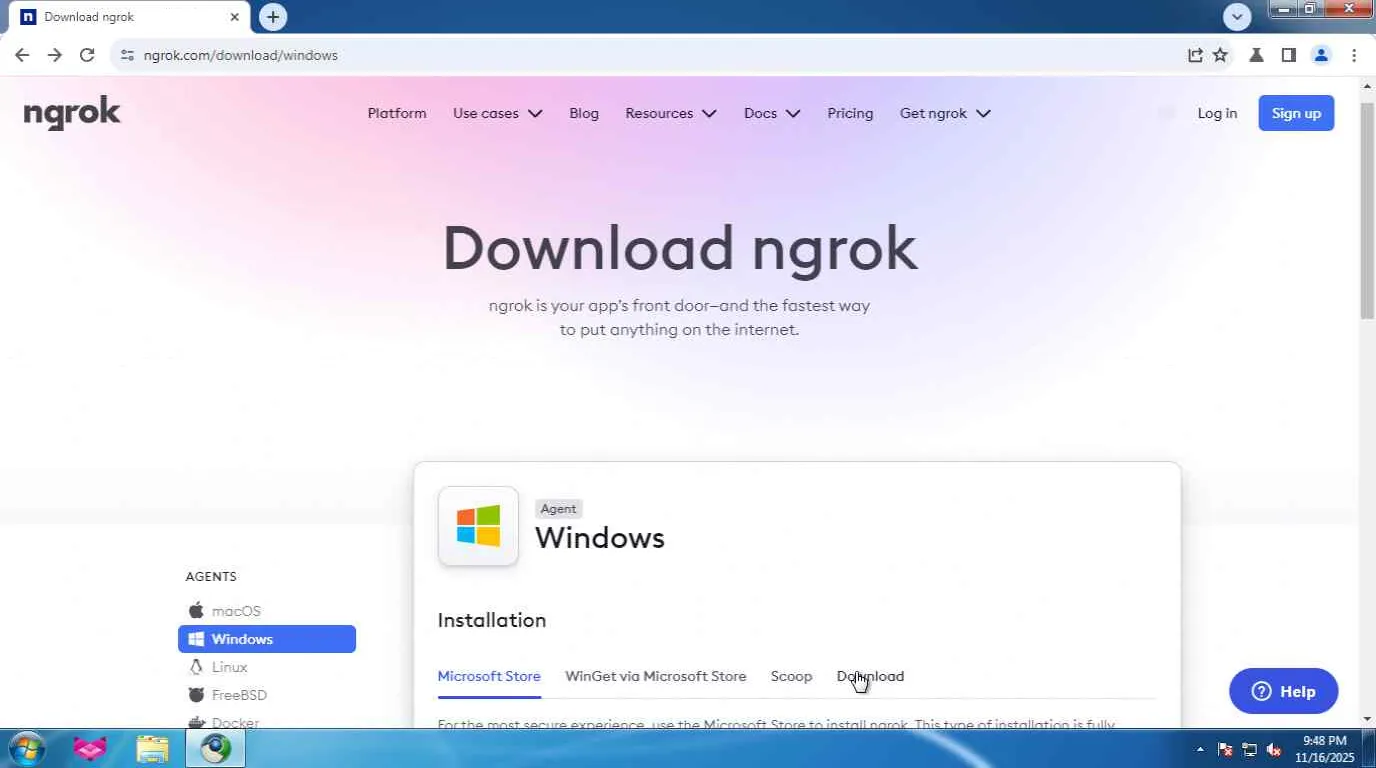The width and height of the screenshot is (1376, 768).
Task: Click the Sign up button
Action: 1296,113
